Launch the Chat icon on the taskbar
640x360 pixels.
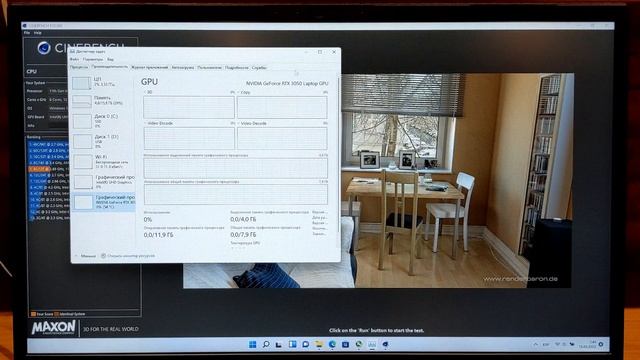305,344
